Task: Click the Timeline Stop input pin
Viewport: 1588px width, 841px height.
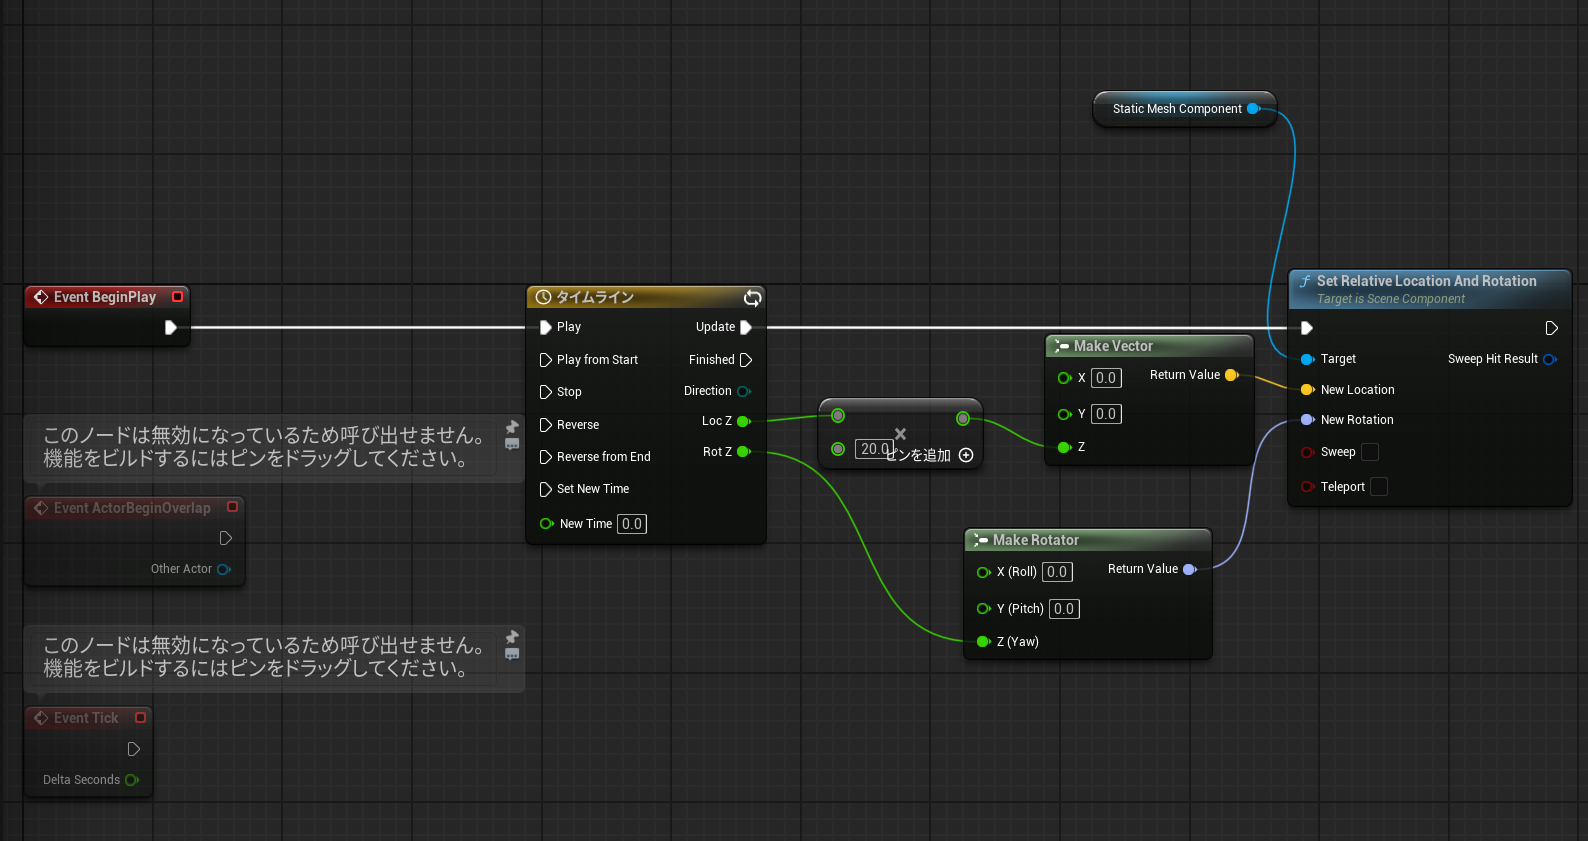Action: (x=546, y=392)
